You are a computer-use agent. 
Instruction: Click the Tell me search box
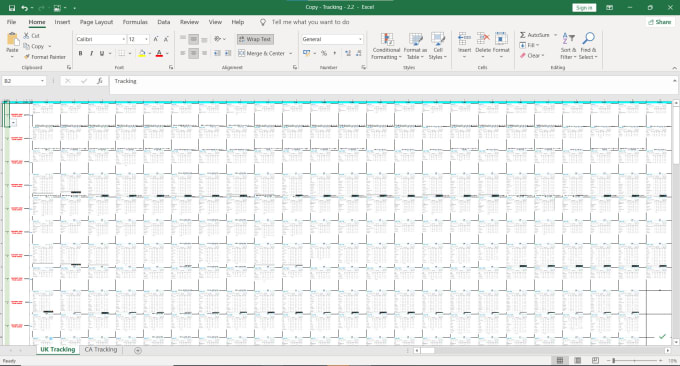(x=311, y=22)
